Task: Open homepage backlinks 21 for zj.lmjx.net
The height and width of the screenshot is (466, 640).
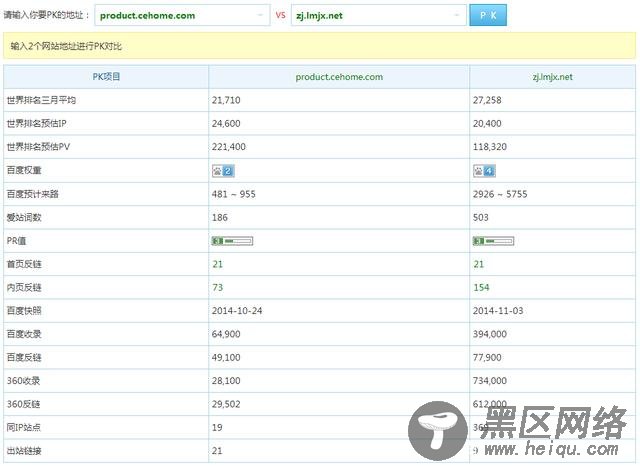Action: tap(478, 264)
